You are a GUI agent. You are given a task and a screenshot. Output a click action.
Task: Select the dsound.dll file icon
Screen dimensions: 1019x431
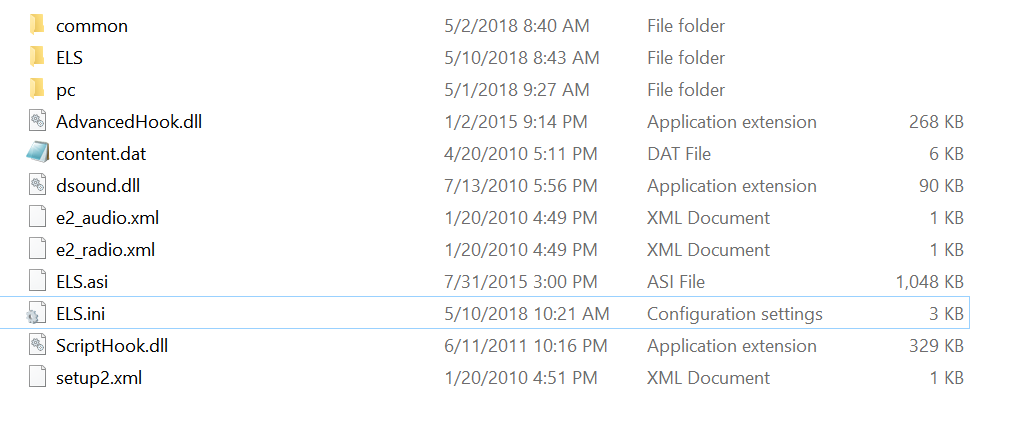coord(37,186)
